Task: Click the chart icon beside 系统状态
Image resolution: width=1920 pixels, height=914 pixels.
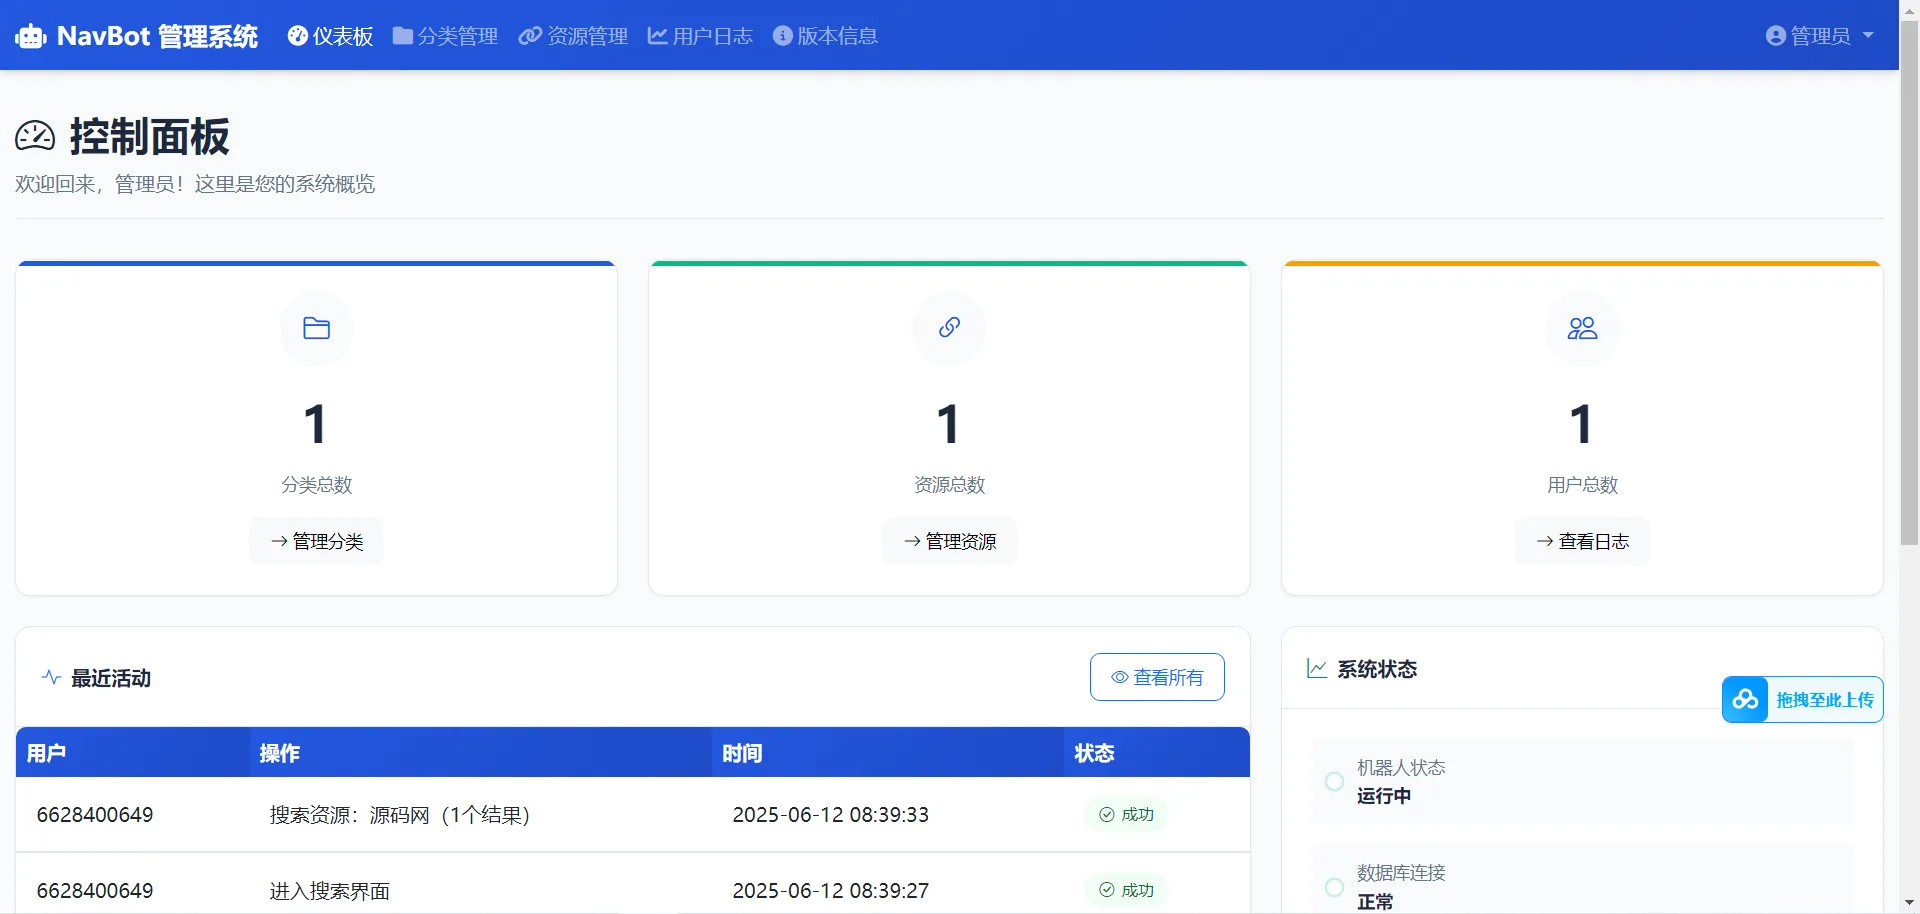Action: point(1317,669)
